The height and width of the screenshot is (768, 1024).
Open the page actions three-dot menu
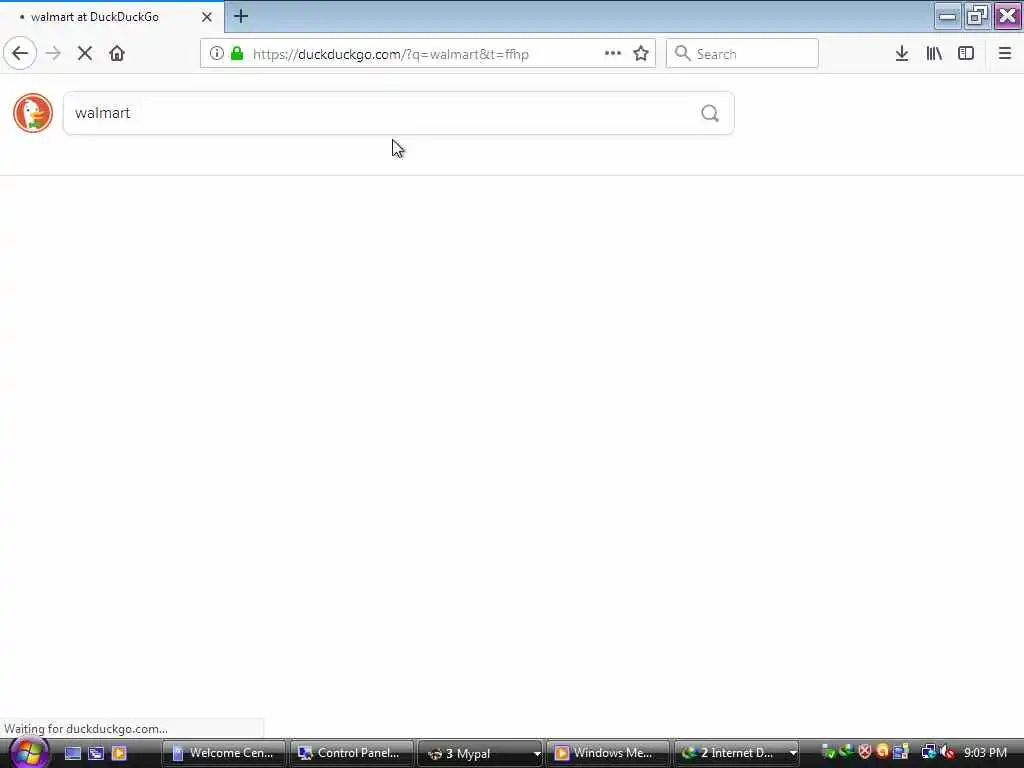[x=613, y=54]
